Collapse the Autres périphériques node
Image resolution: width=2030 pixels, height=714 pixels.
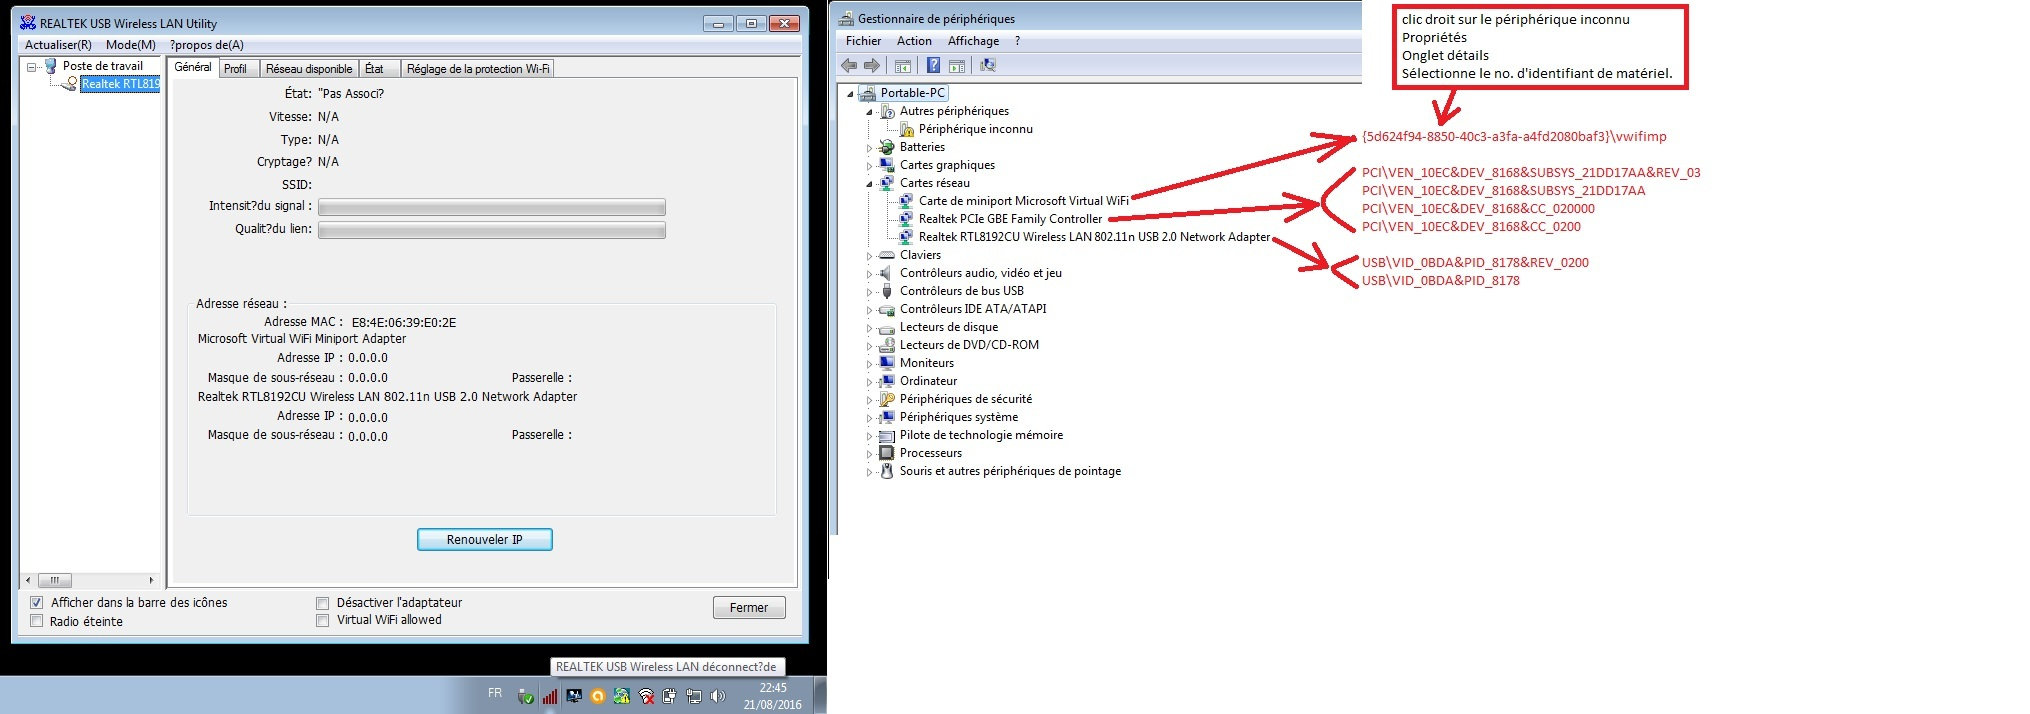(869, 112)
